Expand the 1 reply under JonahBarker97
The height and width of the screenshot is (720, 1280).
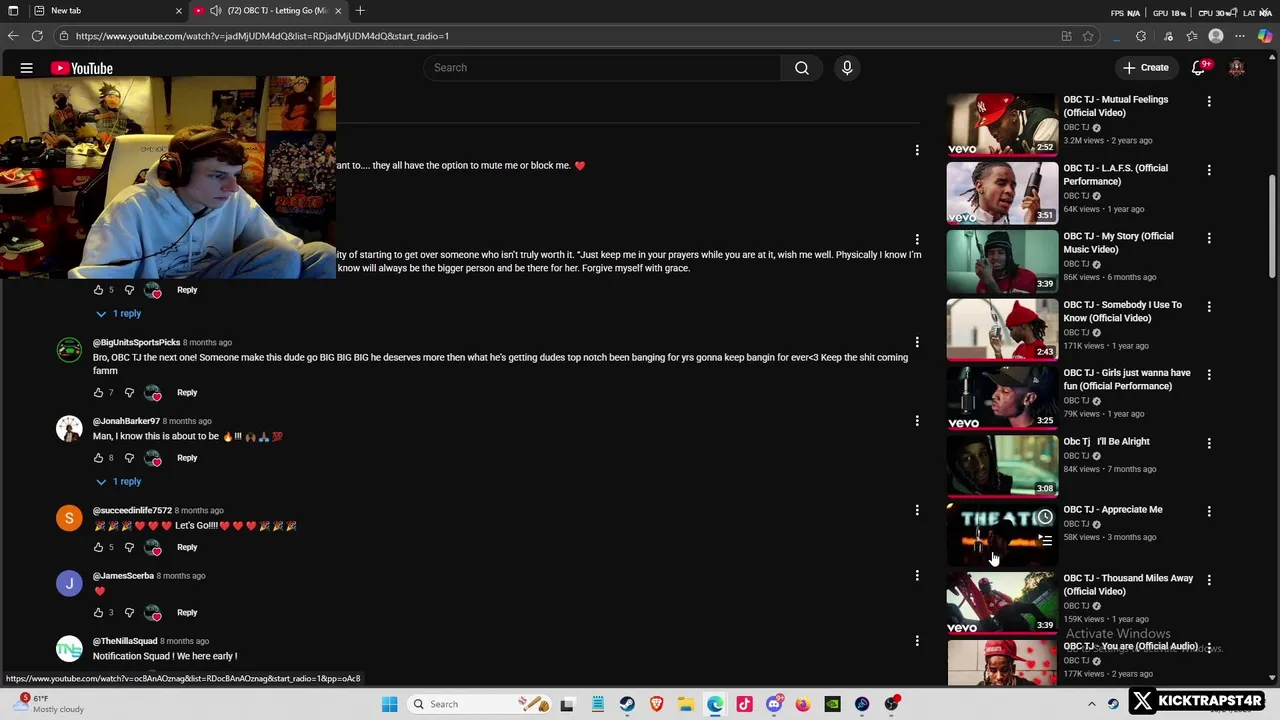(119, 482)
